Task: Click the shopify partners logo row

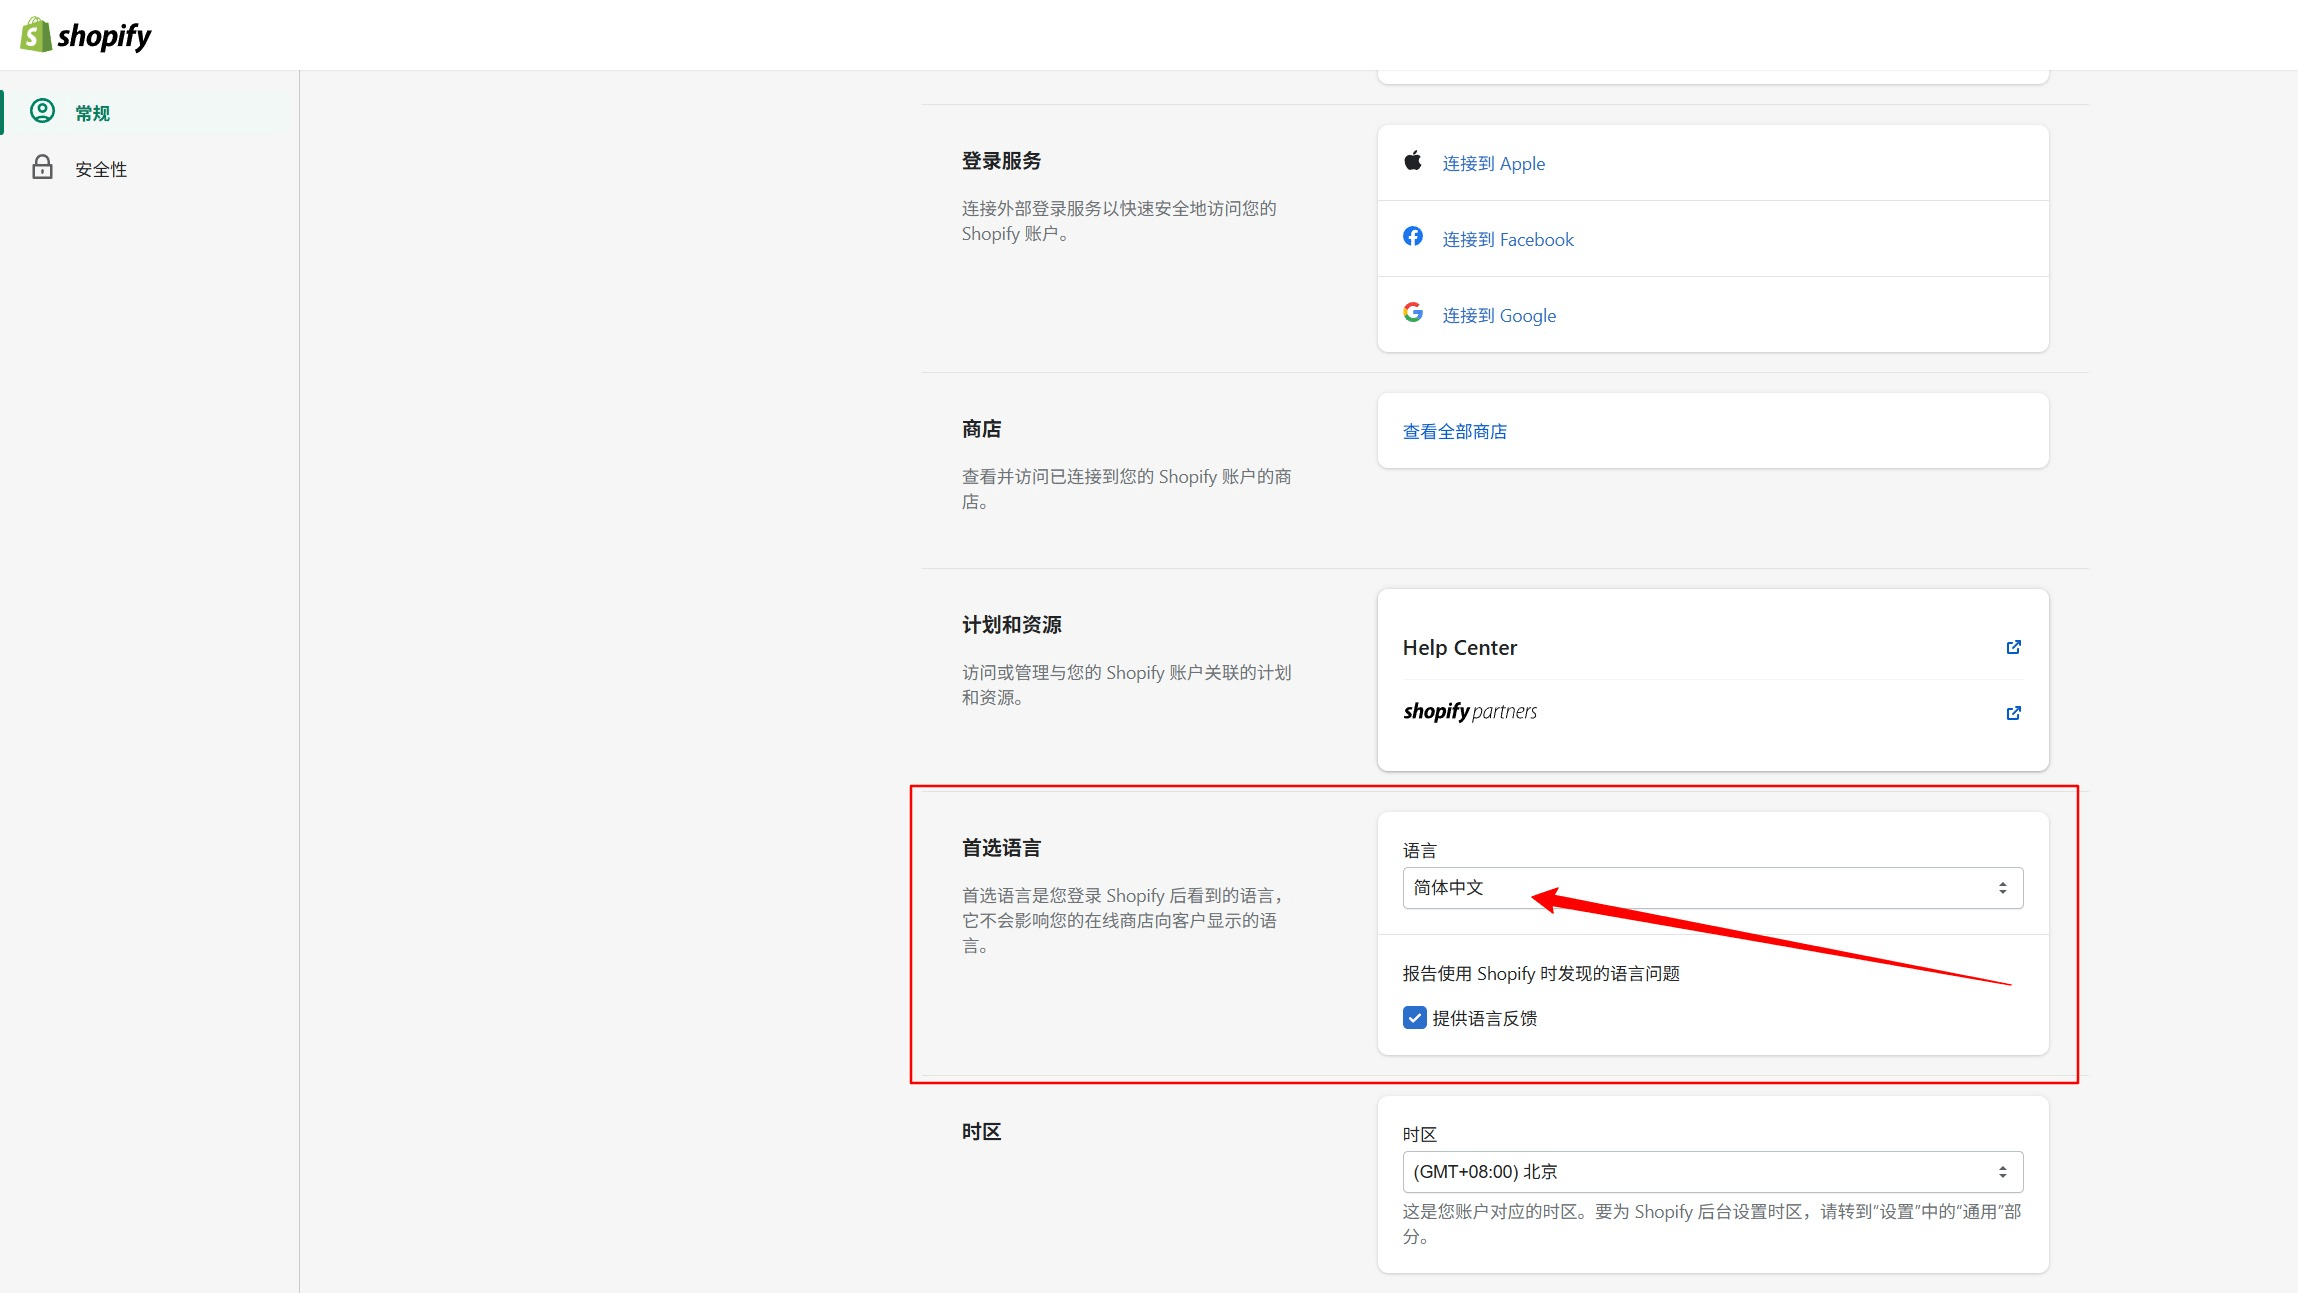Action: [1470, 712]
